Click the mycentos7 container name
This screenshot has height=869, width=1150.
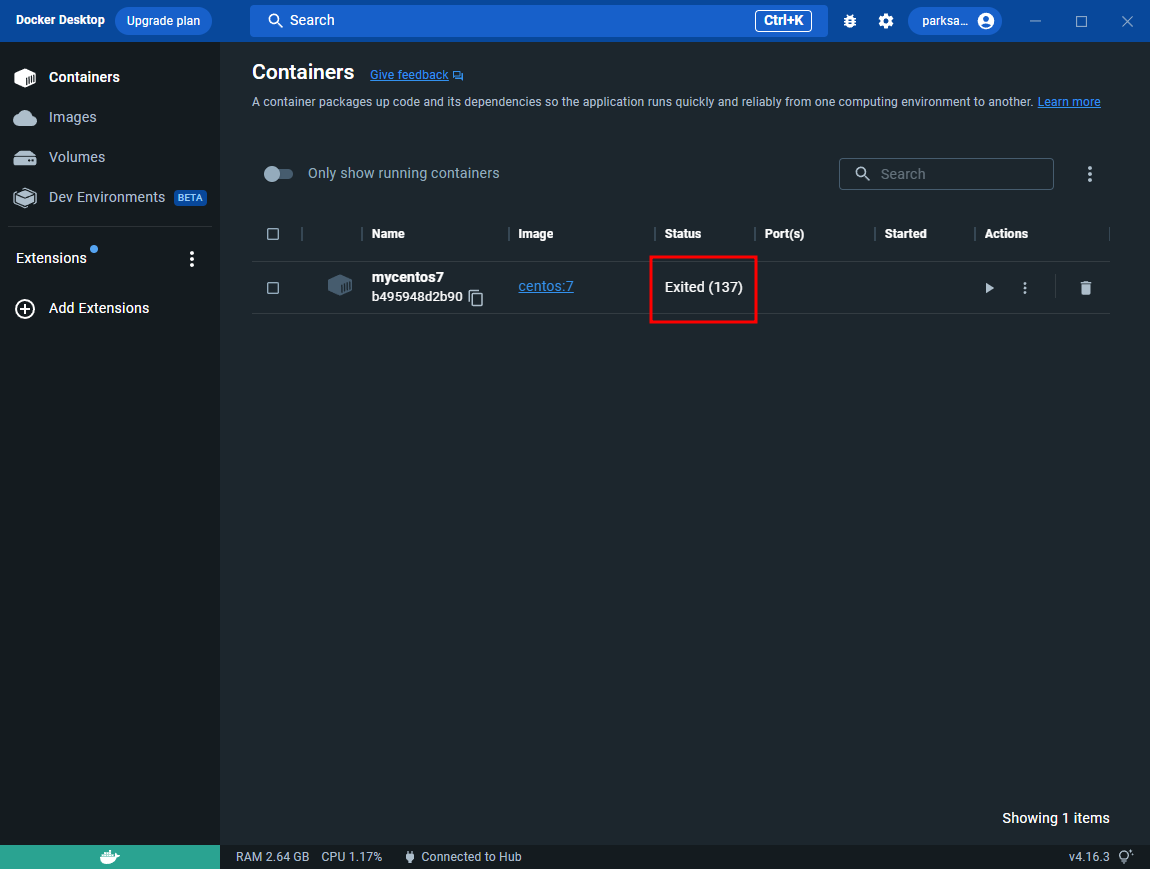coord(407,277)
